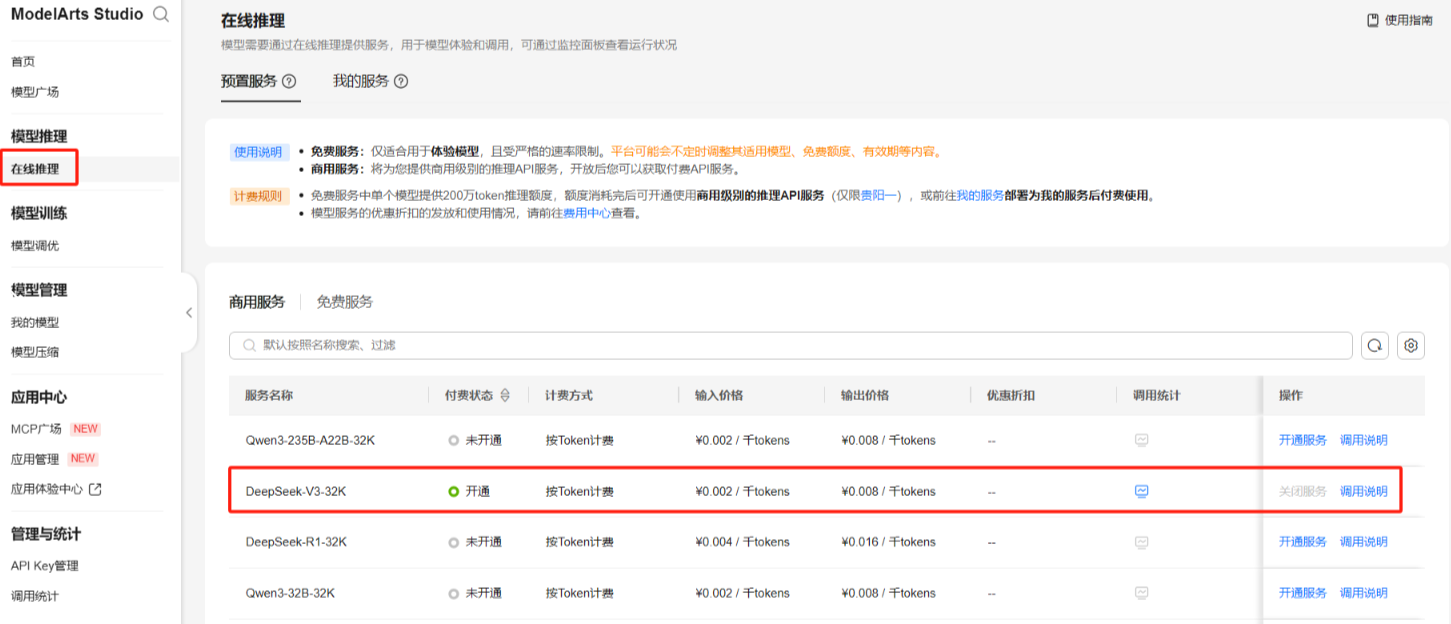Screen dimensions: 1451x624
Task: Click external link icon beside 应用体验中心
Action: coord(95,489)
